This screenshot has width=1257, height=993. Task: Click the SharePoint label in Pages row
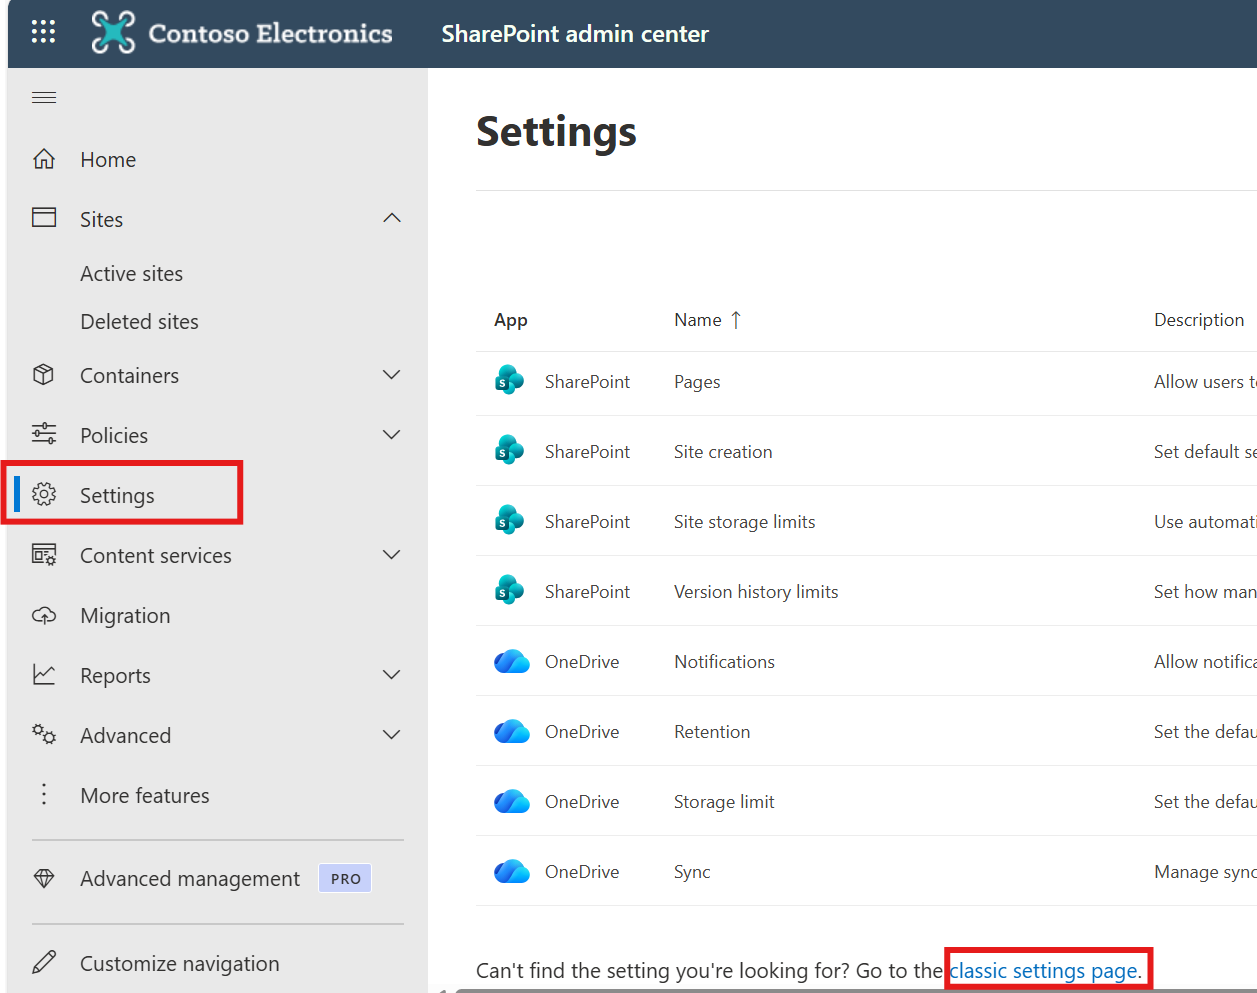pos(587,382)
